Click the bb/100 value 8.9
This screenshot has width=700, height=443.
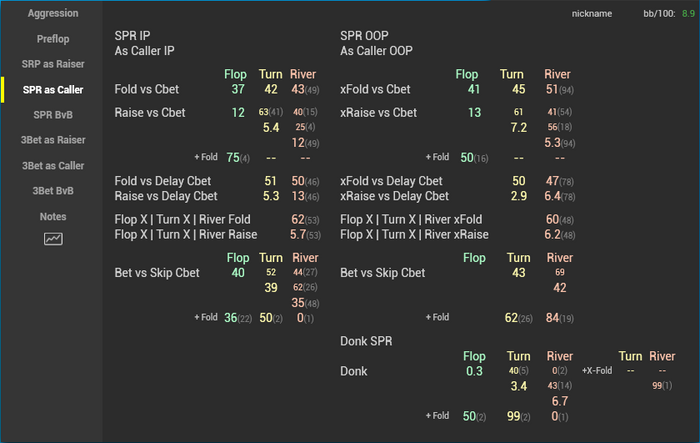(687, 15)
